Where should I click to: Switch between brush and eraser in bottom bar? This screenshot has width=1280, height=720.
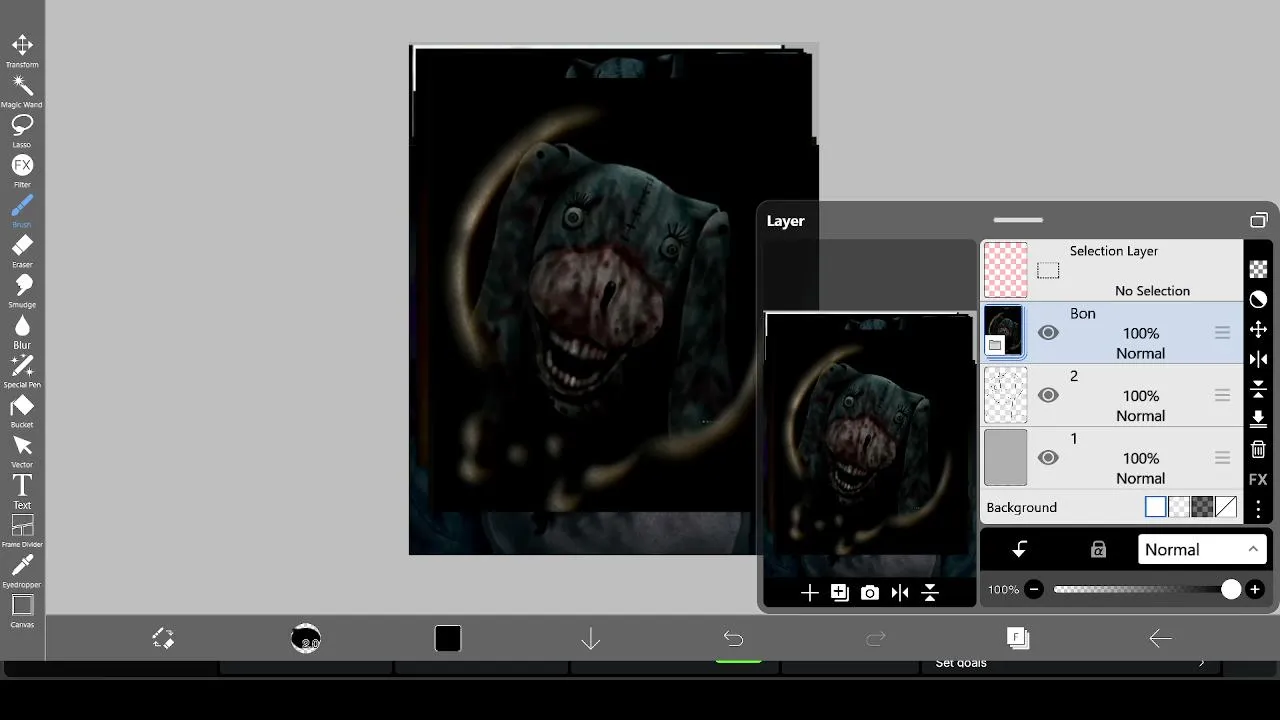pyautogui.click(x=163, y=638)
